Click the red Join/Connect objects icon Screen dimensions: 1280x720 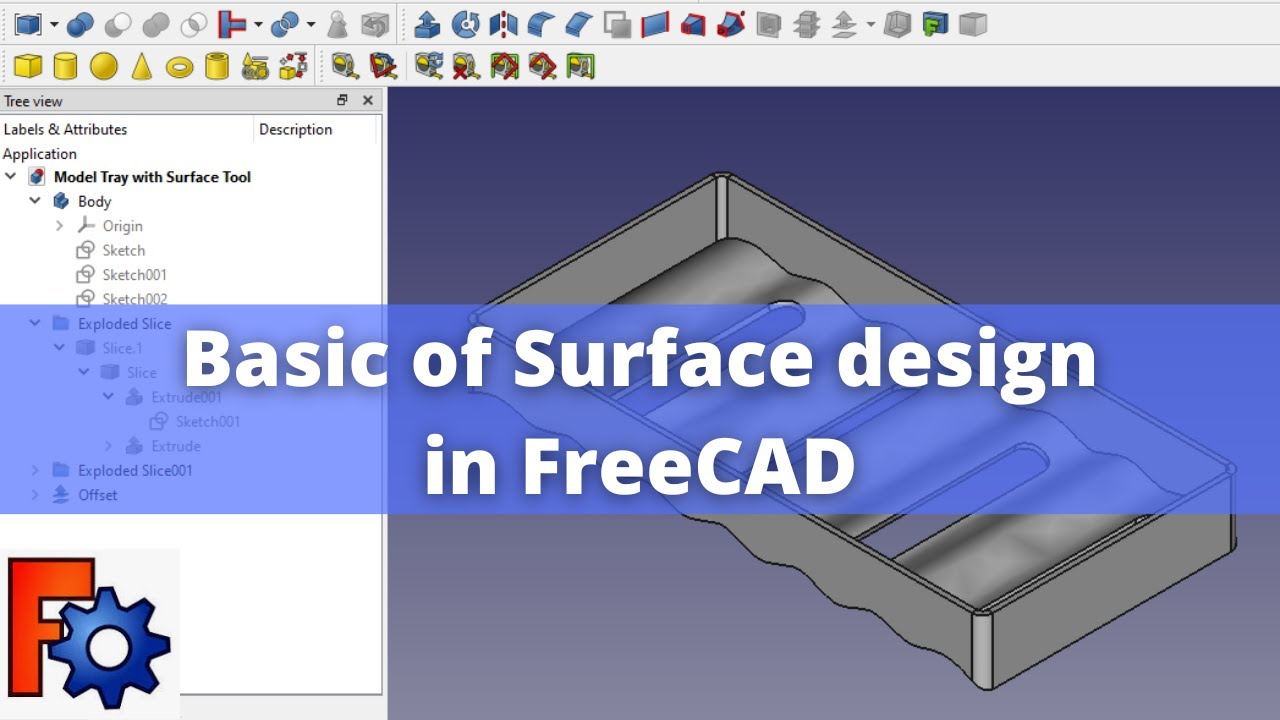tap(233, 23)
